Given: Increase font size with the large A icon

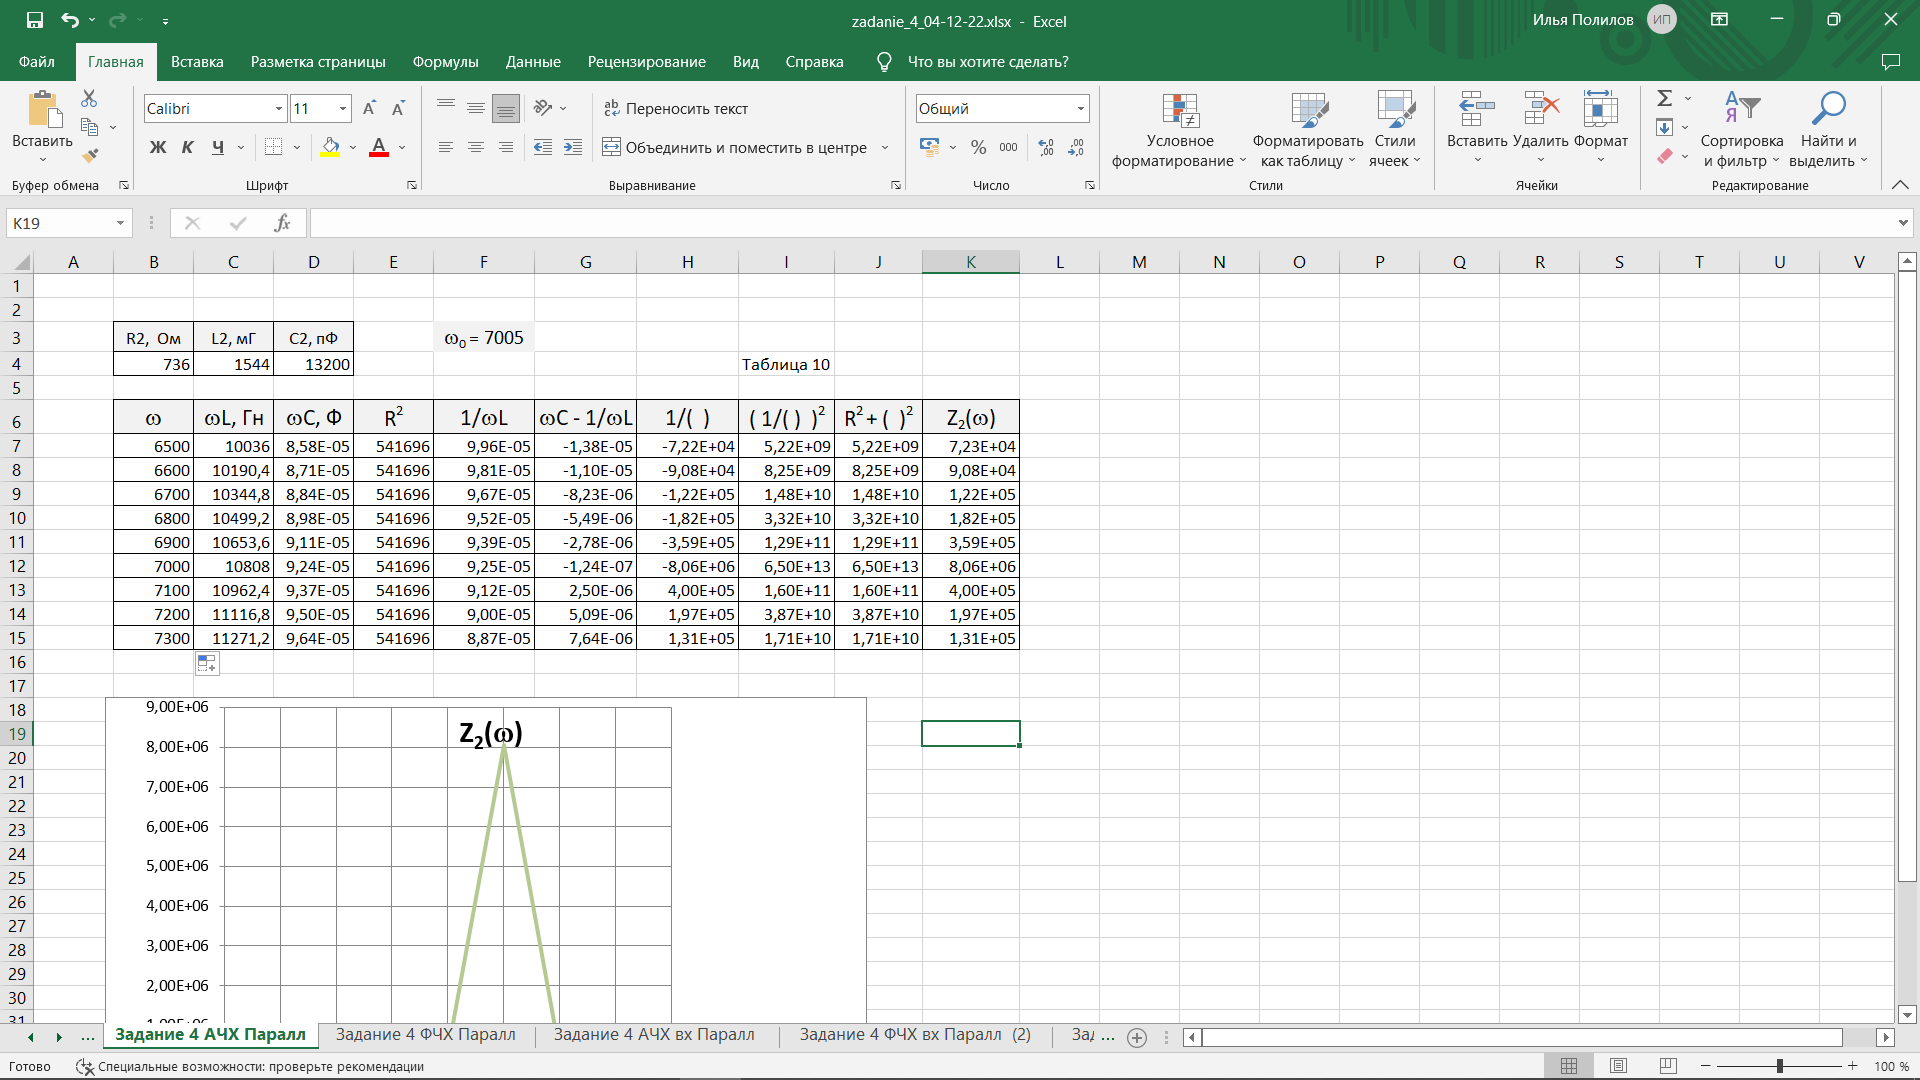Looking at the screenshot, I should [369, 108].
